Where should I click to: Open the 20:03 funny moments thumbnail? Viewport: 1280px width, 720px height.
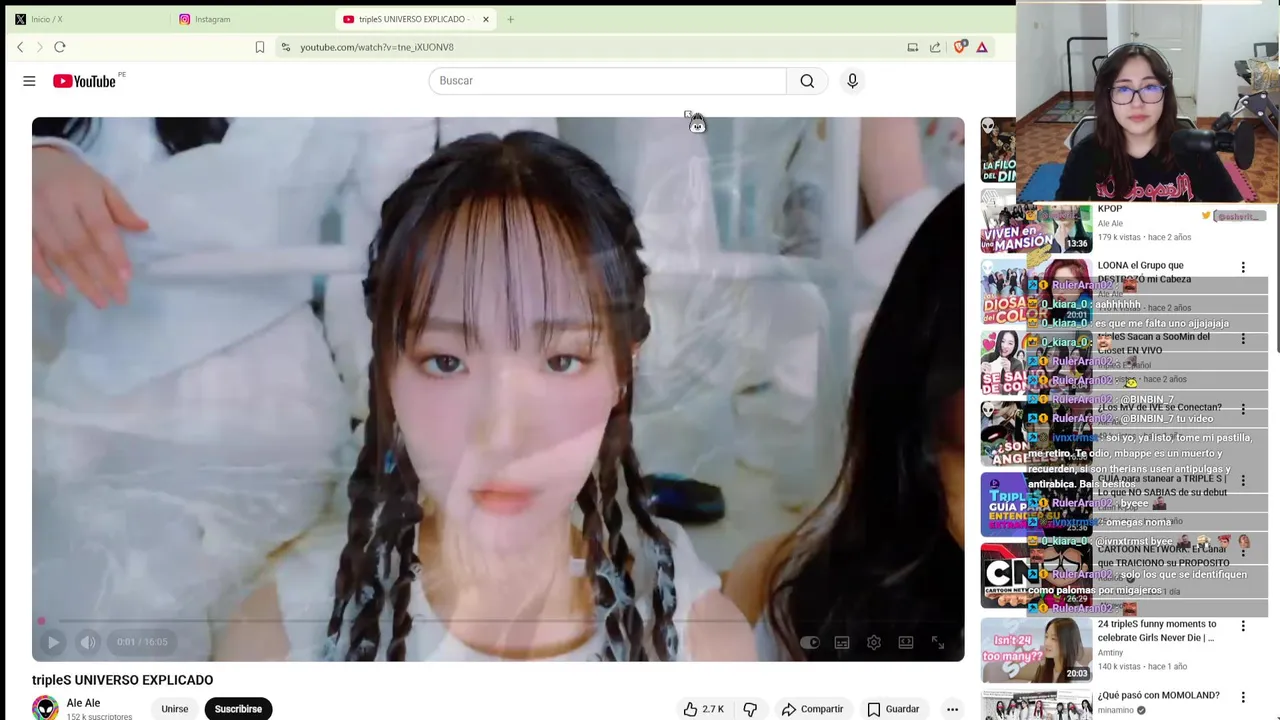coord(1036,650)
